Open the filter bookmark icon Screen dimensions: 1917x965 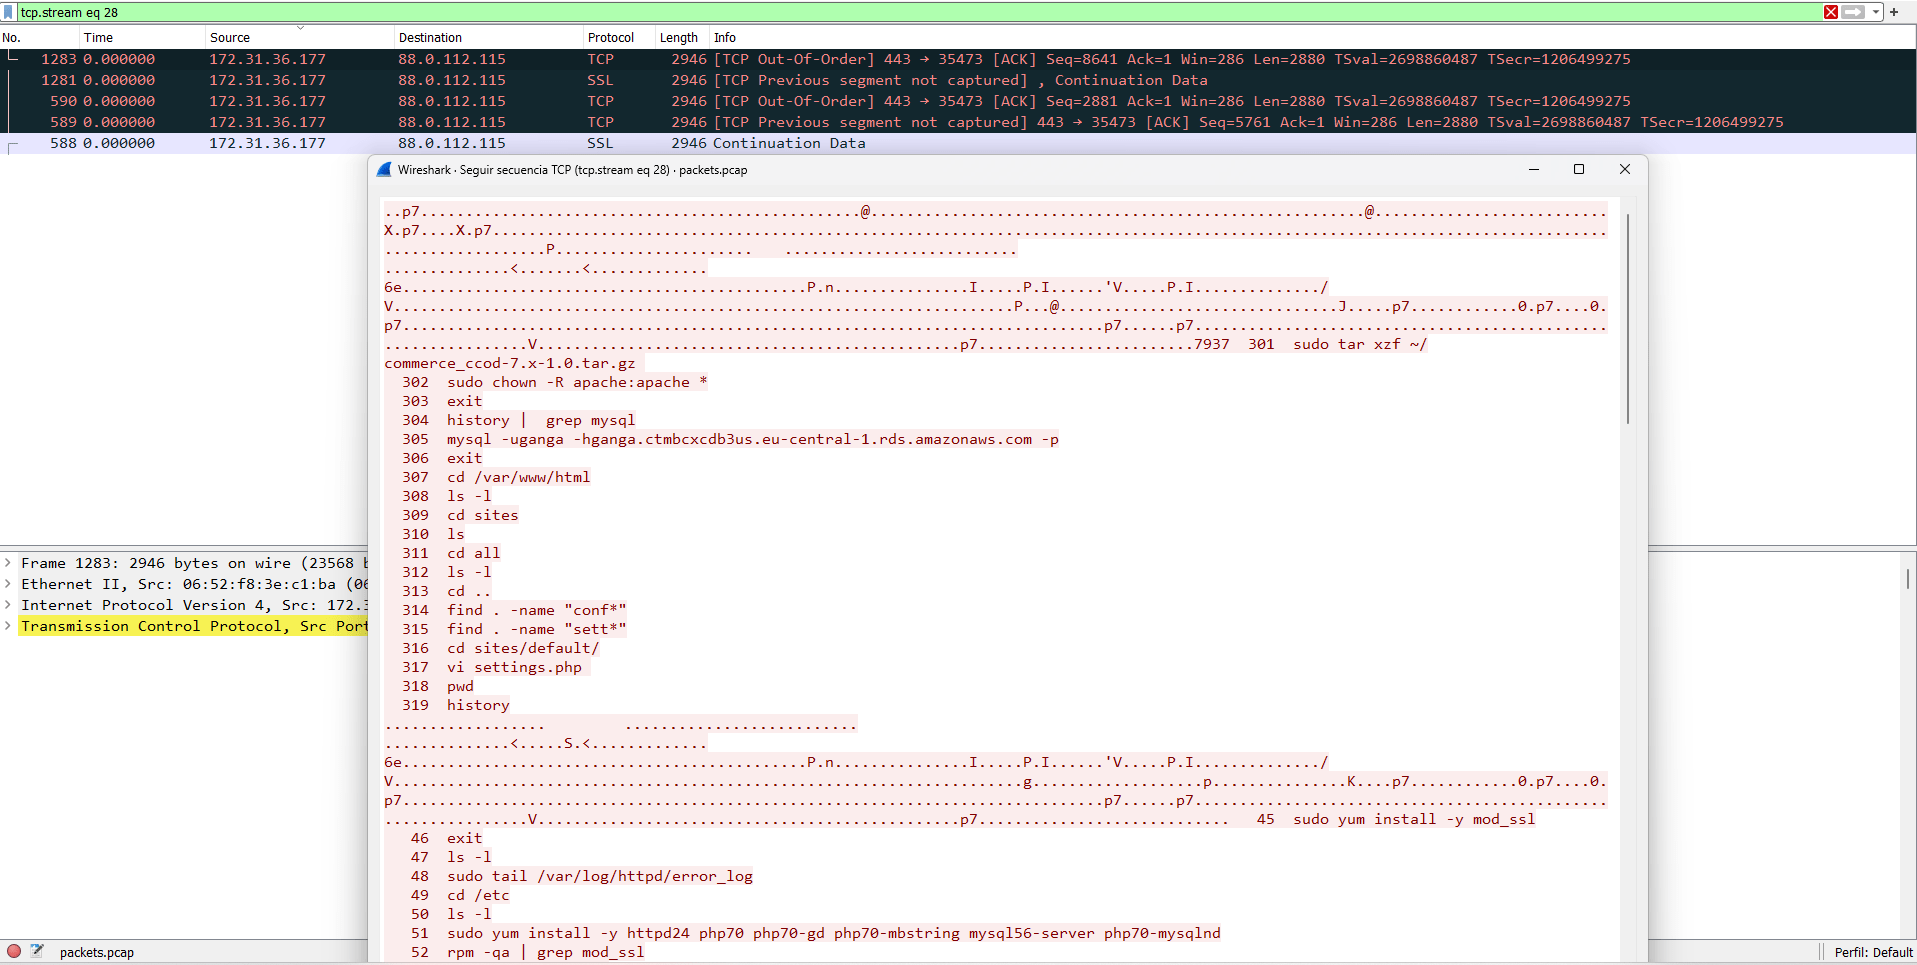coord(9,12)
